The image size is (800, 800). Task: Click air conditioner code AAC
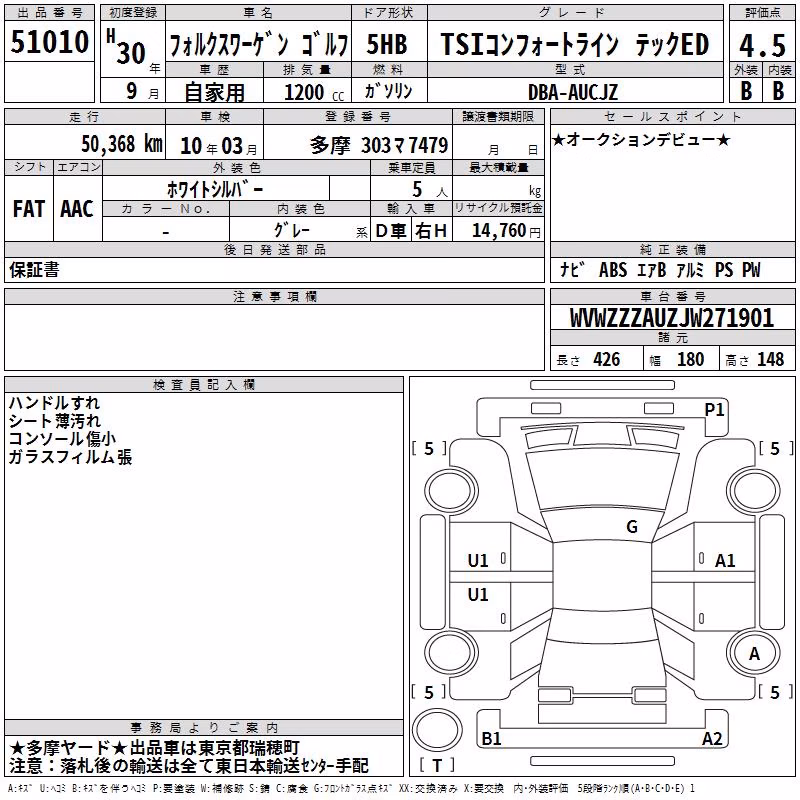(x=77, y=209)
